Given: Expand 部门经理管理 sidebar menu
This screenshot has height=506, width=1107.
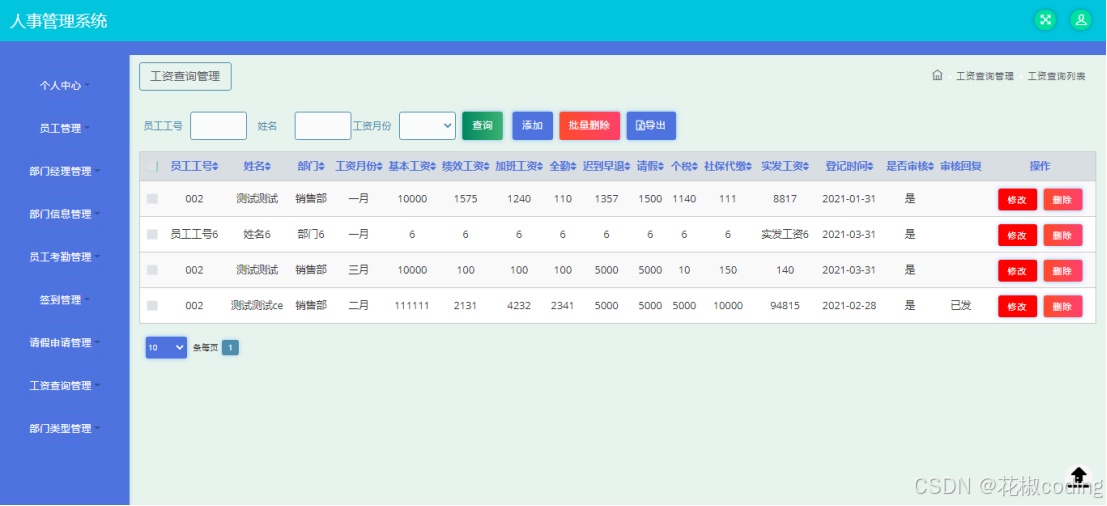Looking at the screenshot, I should pyautogui.click(x=64, y=171).
